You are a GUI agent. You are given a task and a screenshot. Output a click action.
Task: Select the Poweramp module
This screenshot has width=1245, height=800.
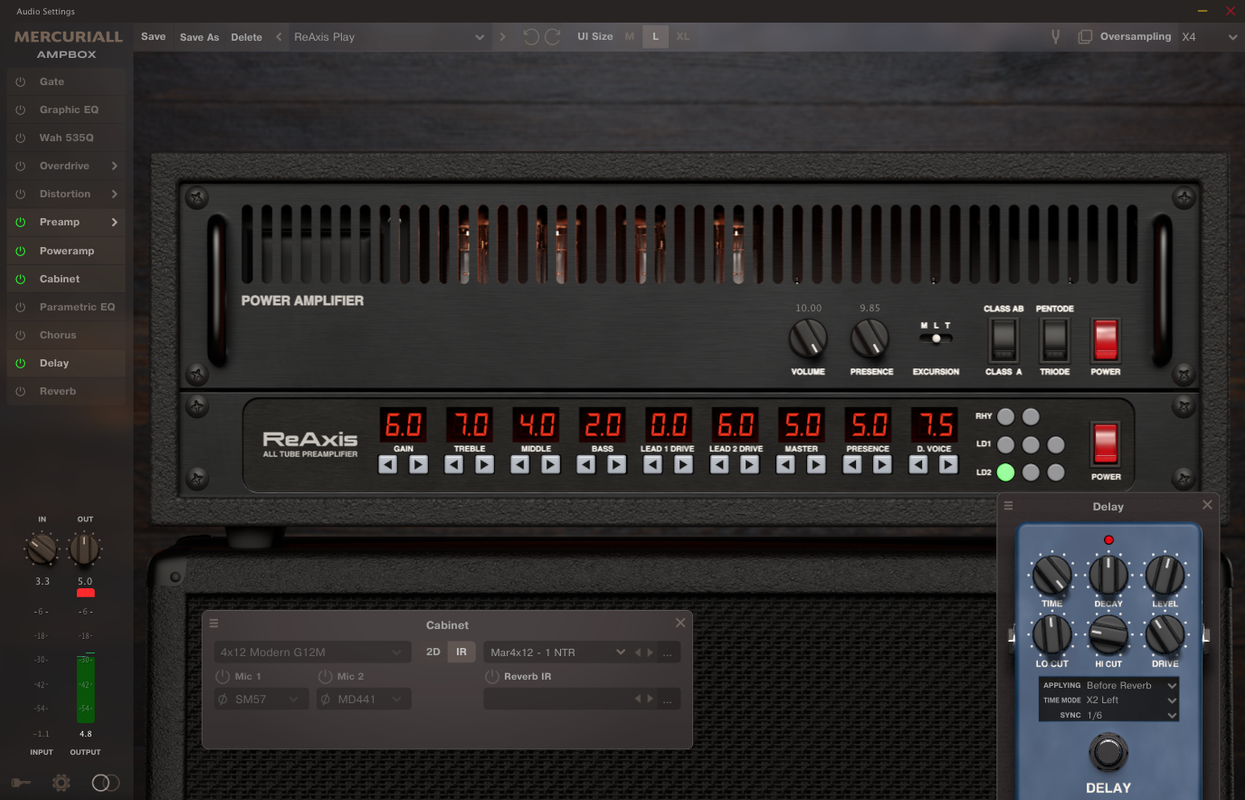[67, 251]
